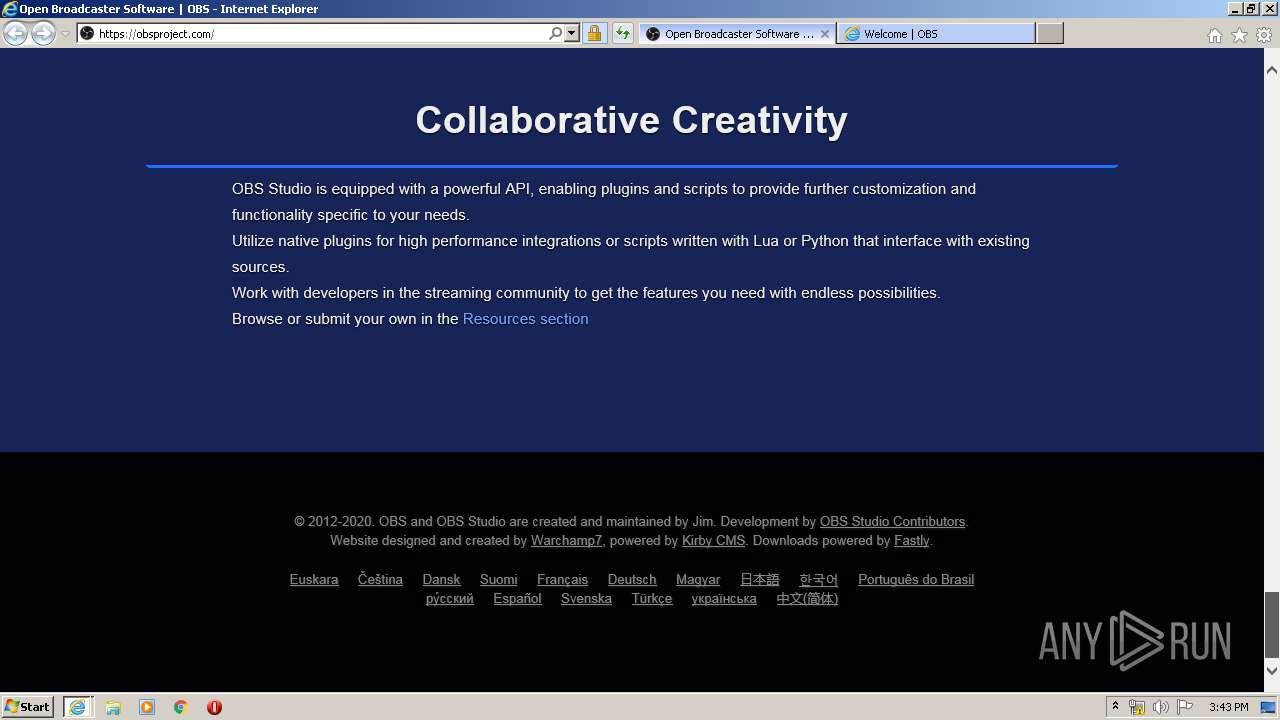Viewport: 1280px width, 720px height.
Task: Open the Tools gear menu
Action: 1264,35
